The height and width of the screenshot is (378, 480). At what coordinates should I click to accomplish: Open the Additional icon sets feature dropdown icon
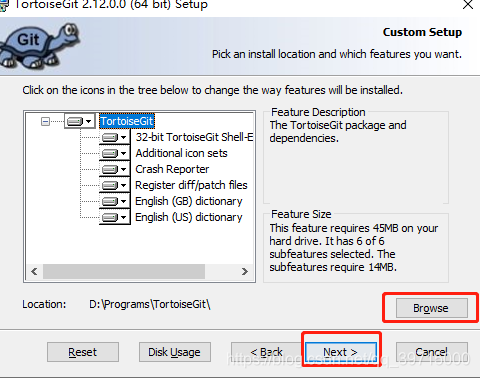114,153
